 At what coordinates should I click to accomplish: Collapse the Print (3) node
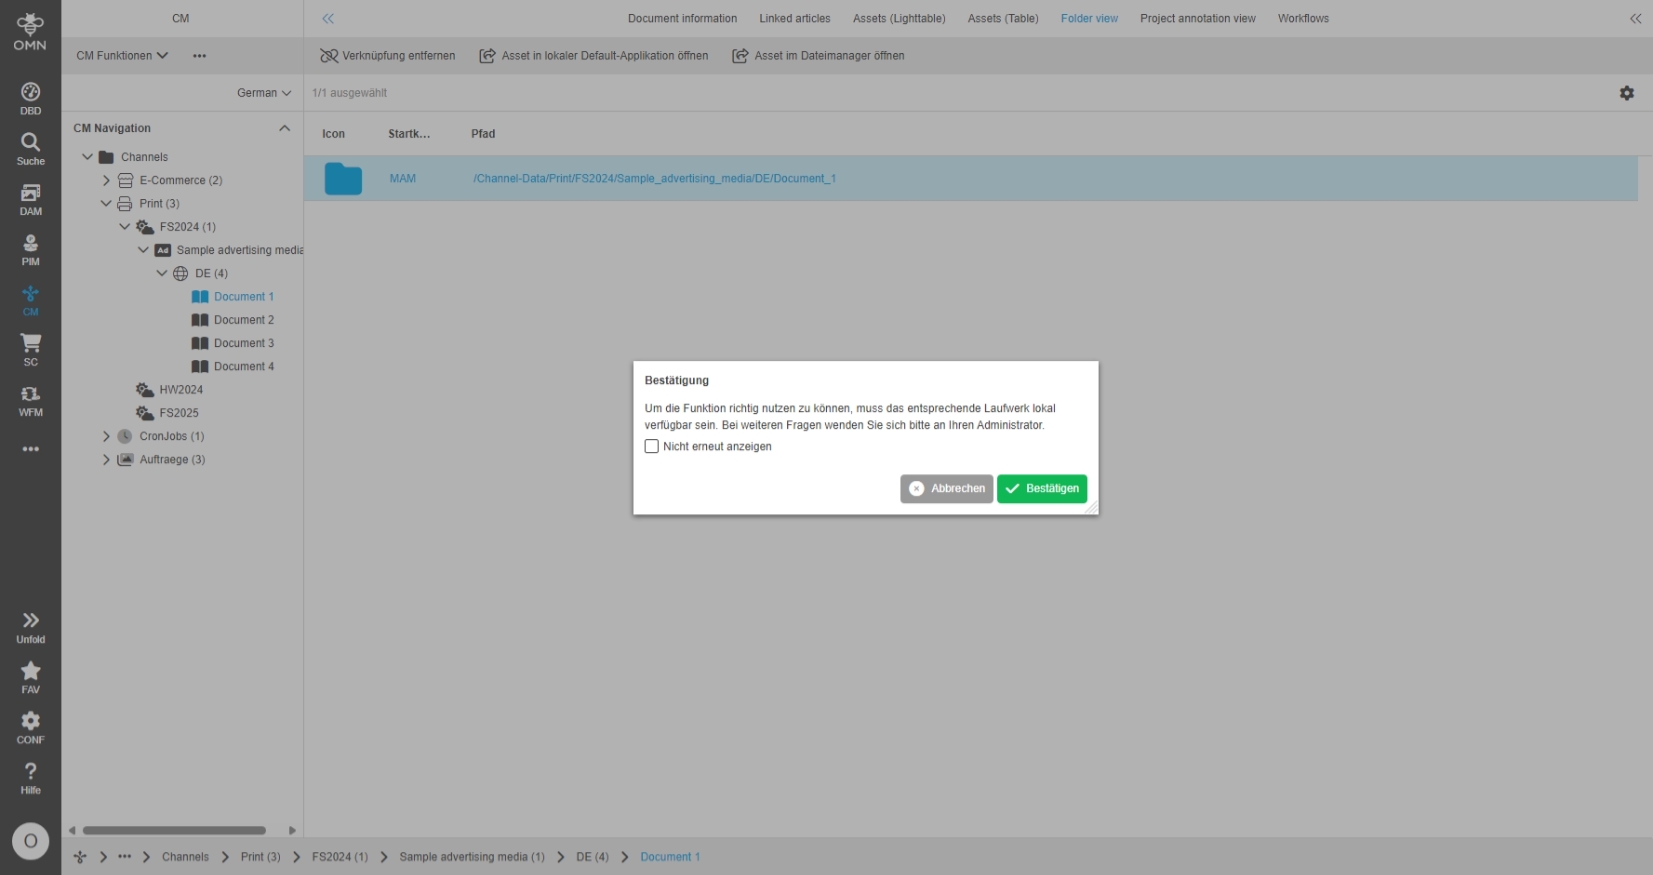[x=106, y=204]
